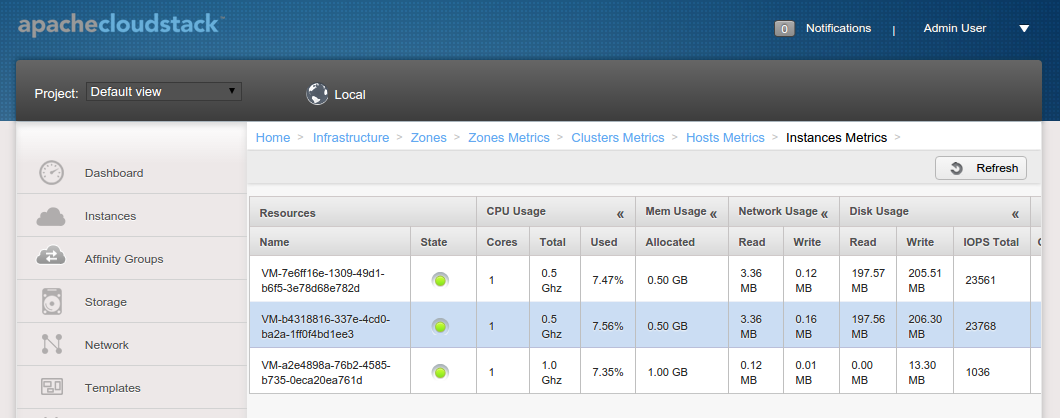1060x418 pixels.
Task: Collapse the Network Usage column group
Action: (x=824, y=214)
